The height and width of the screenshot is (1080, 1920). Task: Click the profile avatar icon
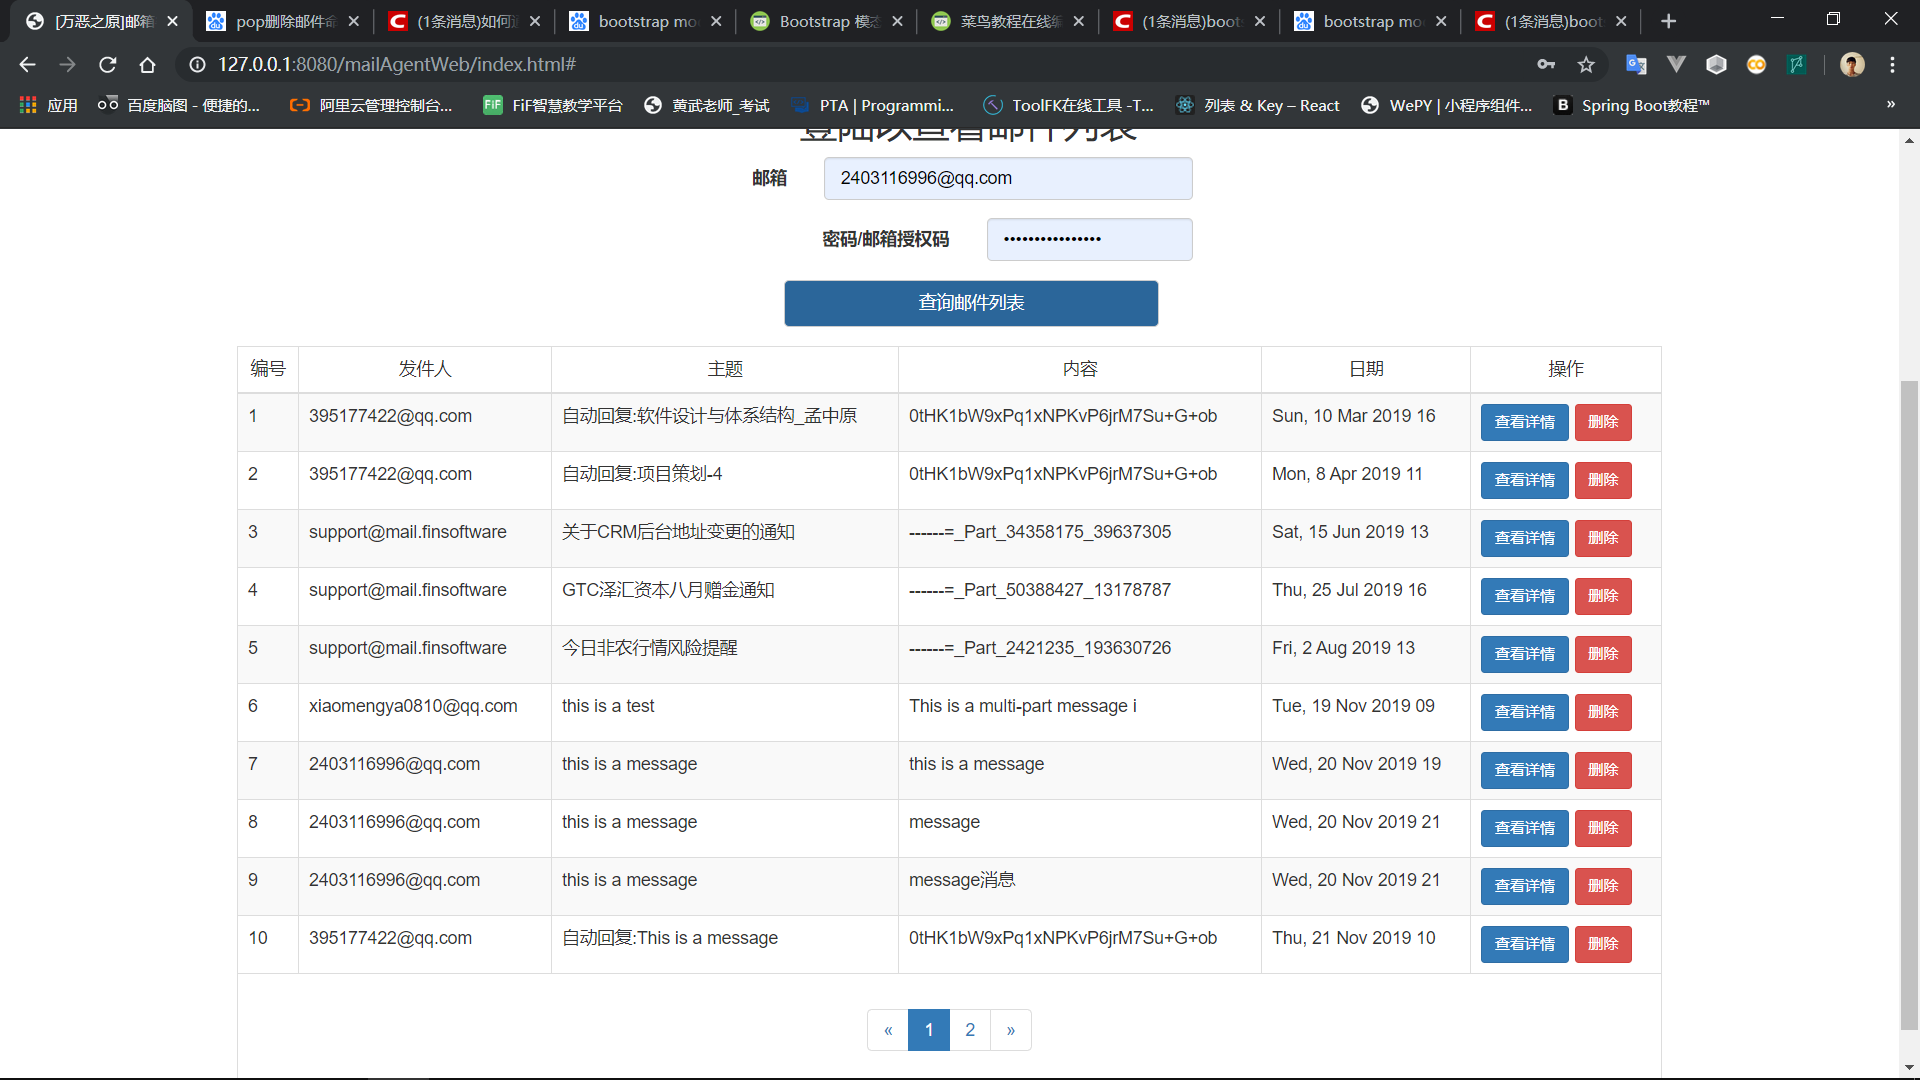pyautogui.click(x=1852, y=65)
